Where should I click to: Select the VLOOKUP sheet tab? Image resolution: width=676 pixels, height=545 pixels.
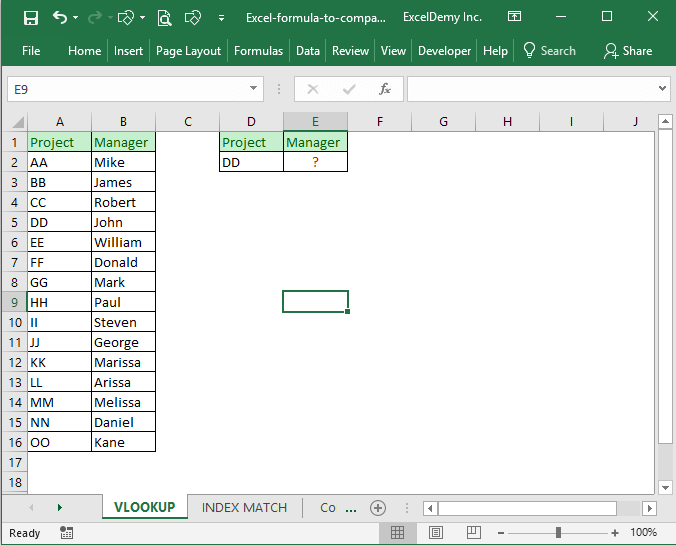144,507
